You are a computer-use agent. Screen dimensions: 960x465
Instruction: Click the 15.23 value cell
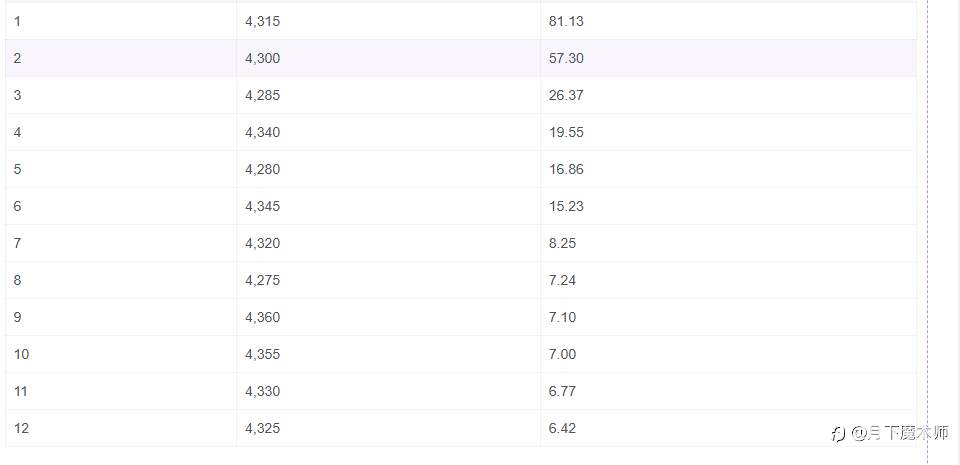(729, 206)
